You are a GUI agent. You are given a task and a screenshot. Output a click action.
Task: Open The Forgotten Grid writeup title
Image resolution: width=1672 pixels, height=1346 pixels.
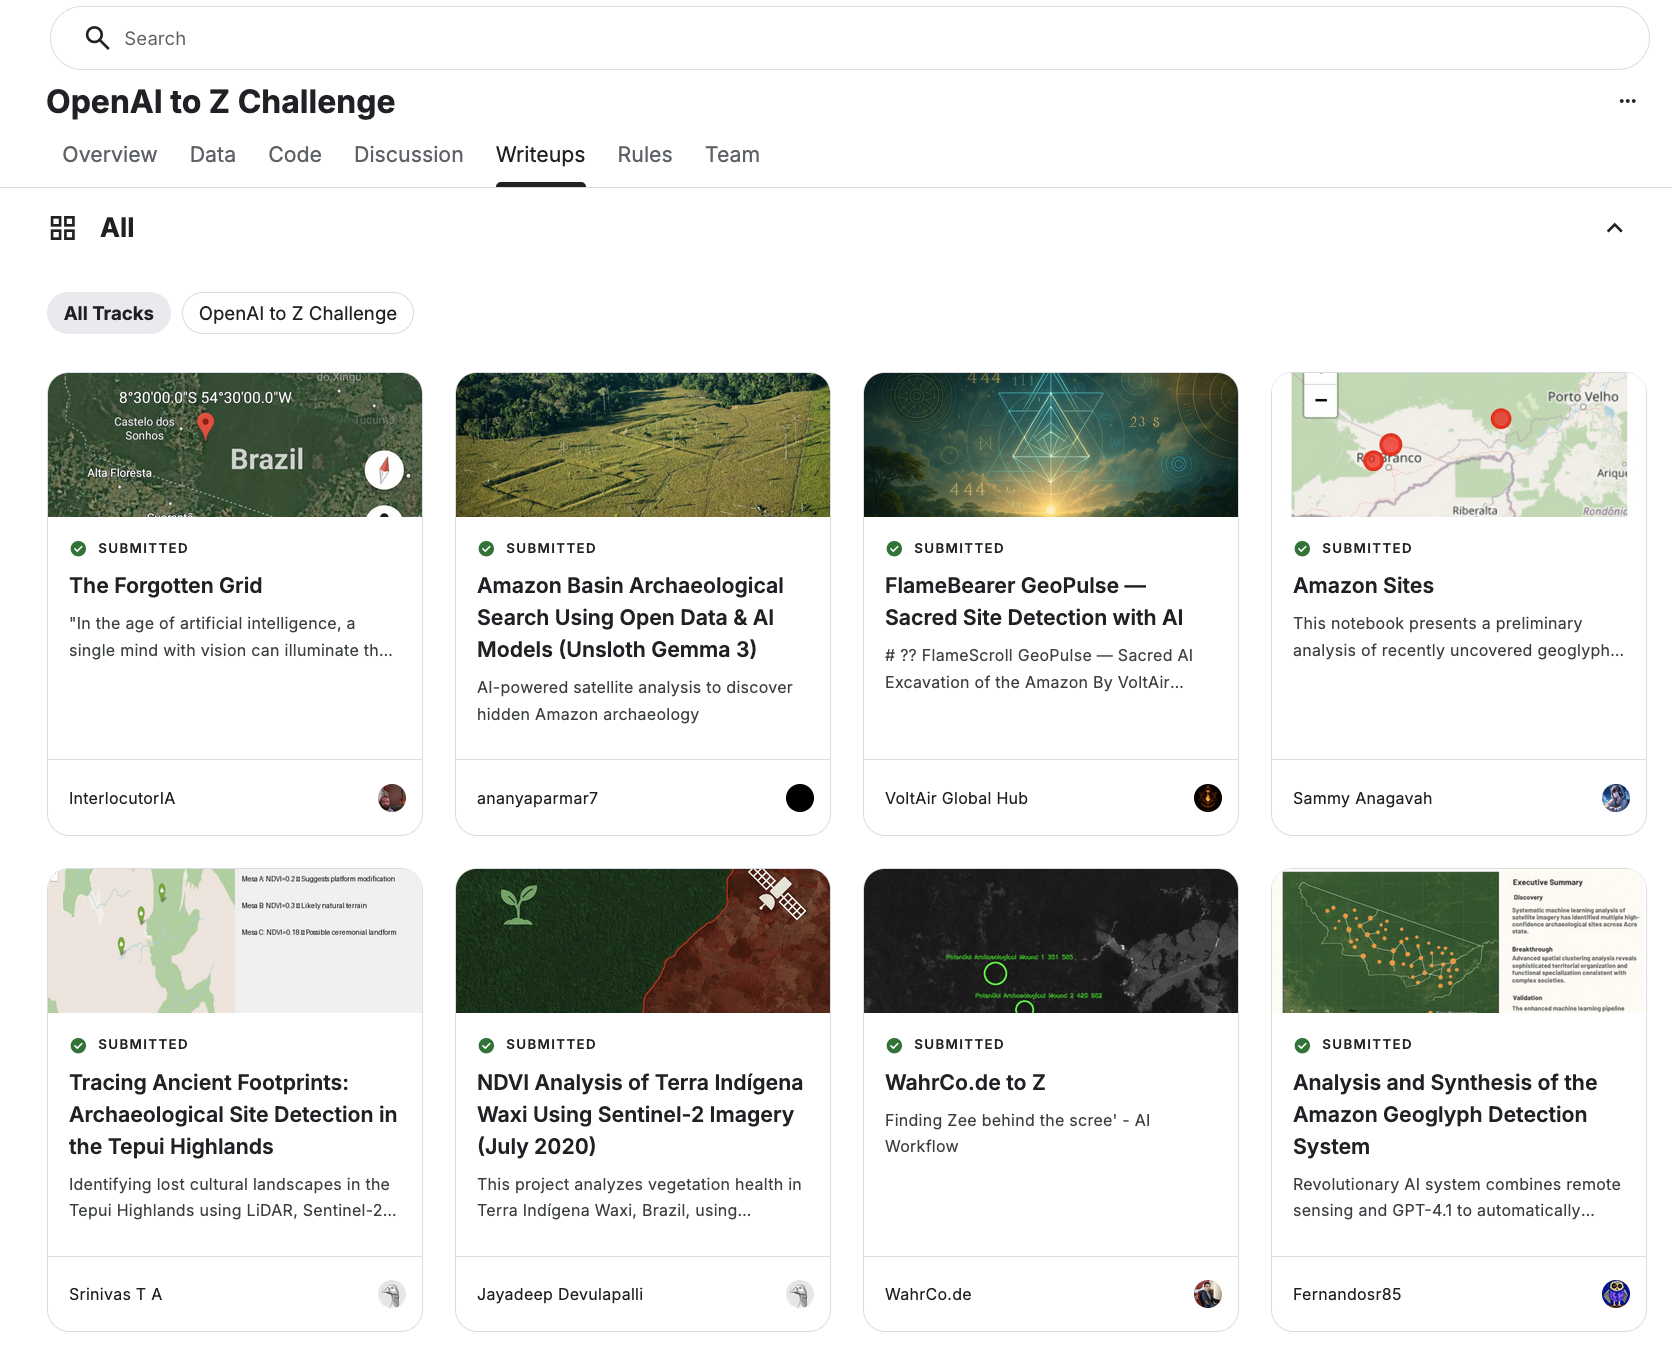click(x=166, y=586)
